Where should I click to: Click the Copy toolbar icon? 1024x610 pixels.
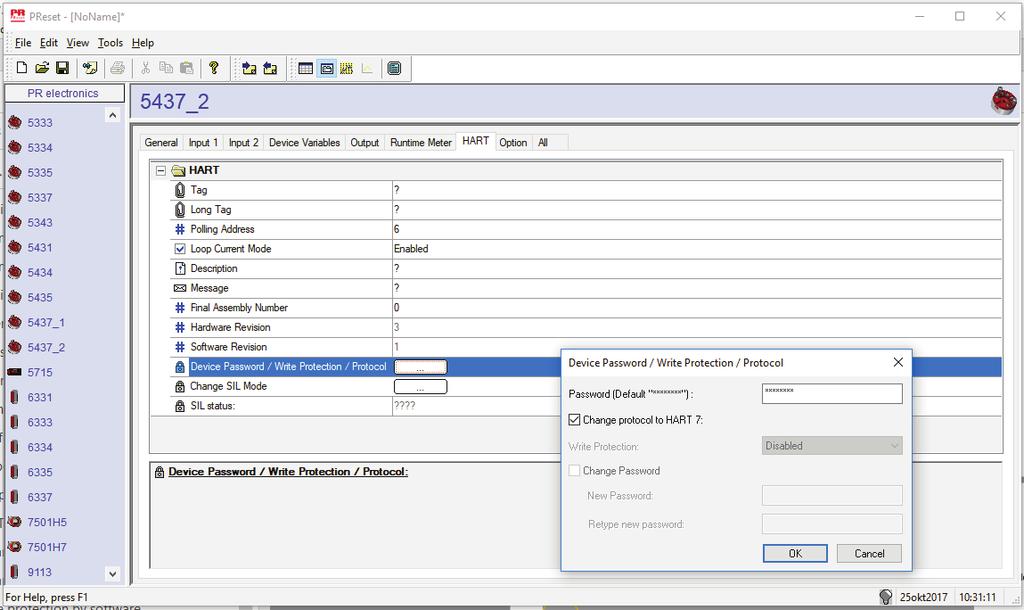pos(166,68)
